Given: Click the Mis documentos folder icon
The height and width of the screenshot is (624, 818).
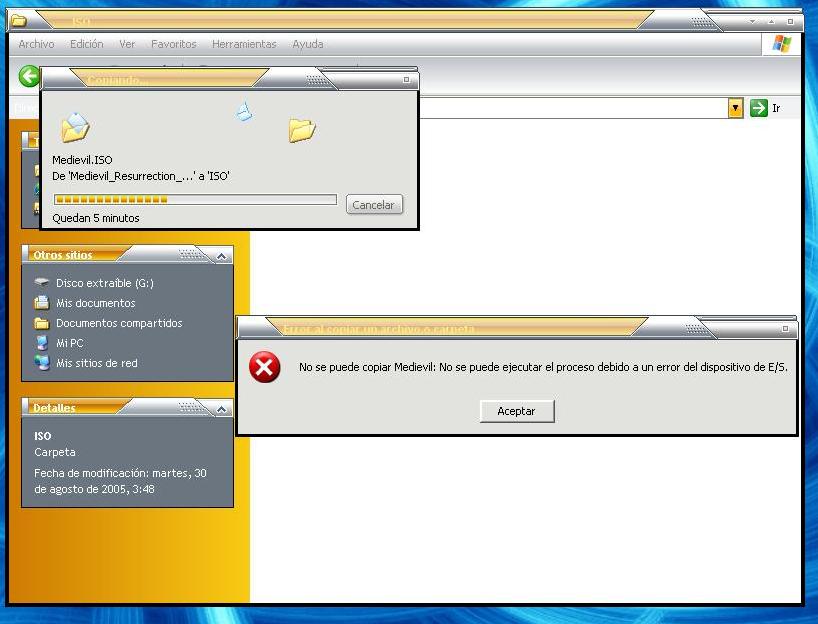Looking at the screenshot, I should pyautogui.click(x=41, y=303).
